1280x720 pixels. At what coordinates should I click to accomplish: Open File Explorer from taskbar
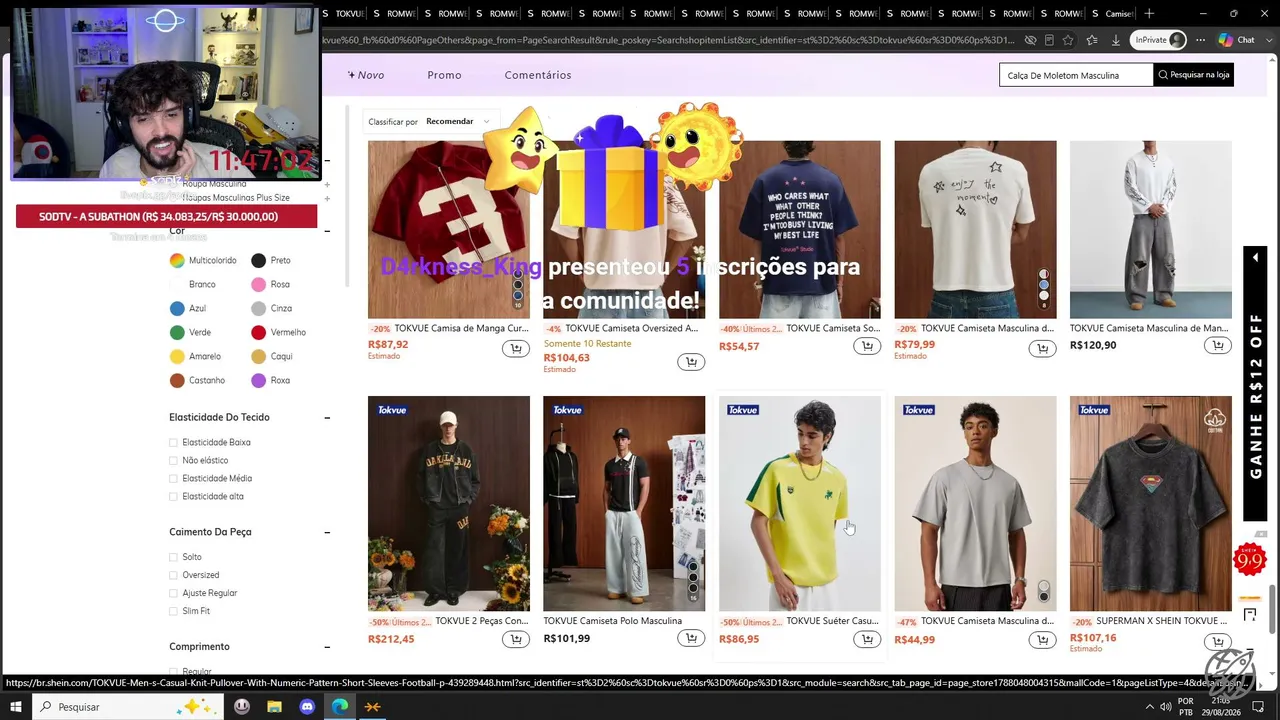tap(274, 707)
